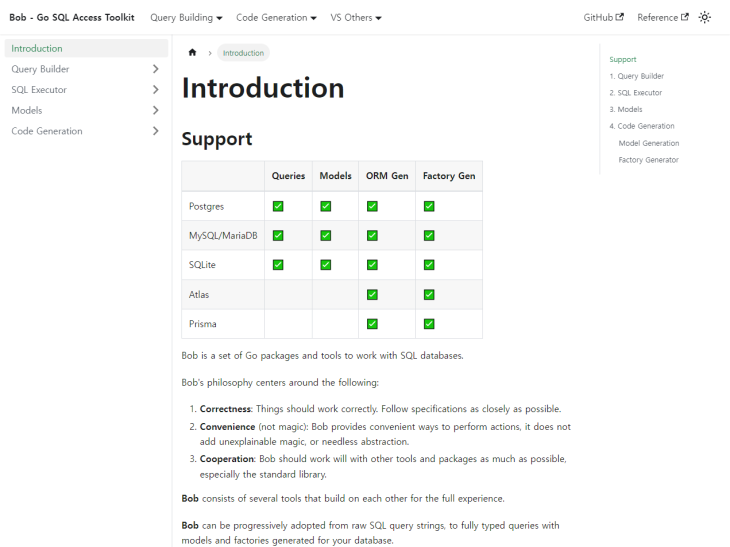Open the VS Others menu

coord(356,17)
